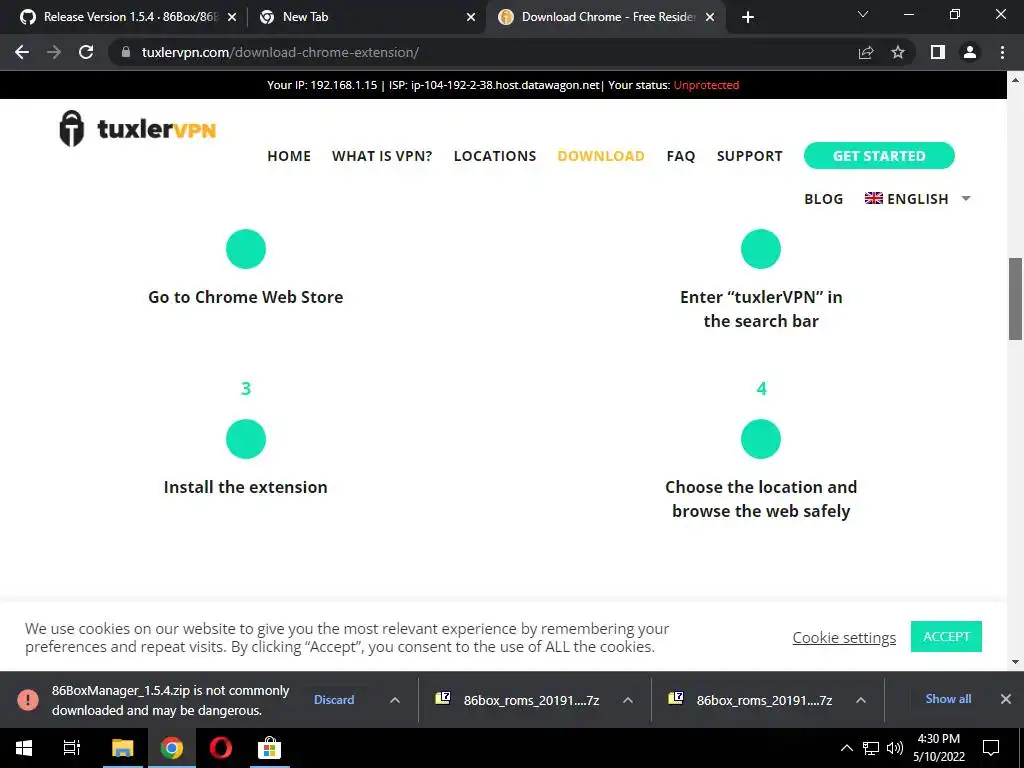1024x768 pixels.
Task: Open a new tab with plus button
Action: point(748,17)
